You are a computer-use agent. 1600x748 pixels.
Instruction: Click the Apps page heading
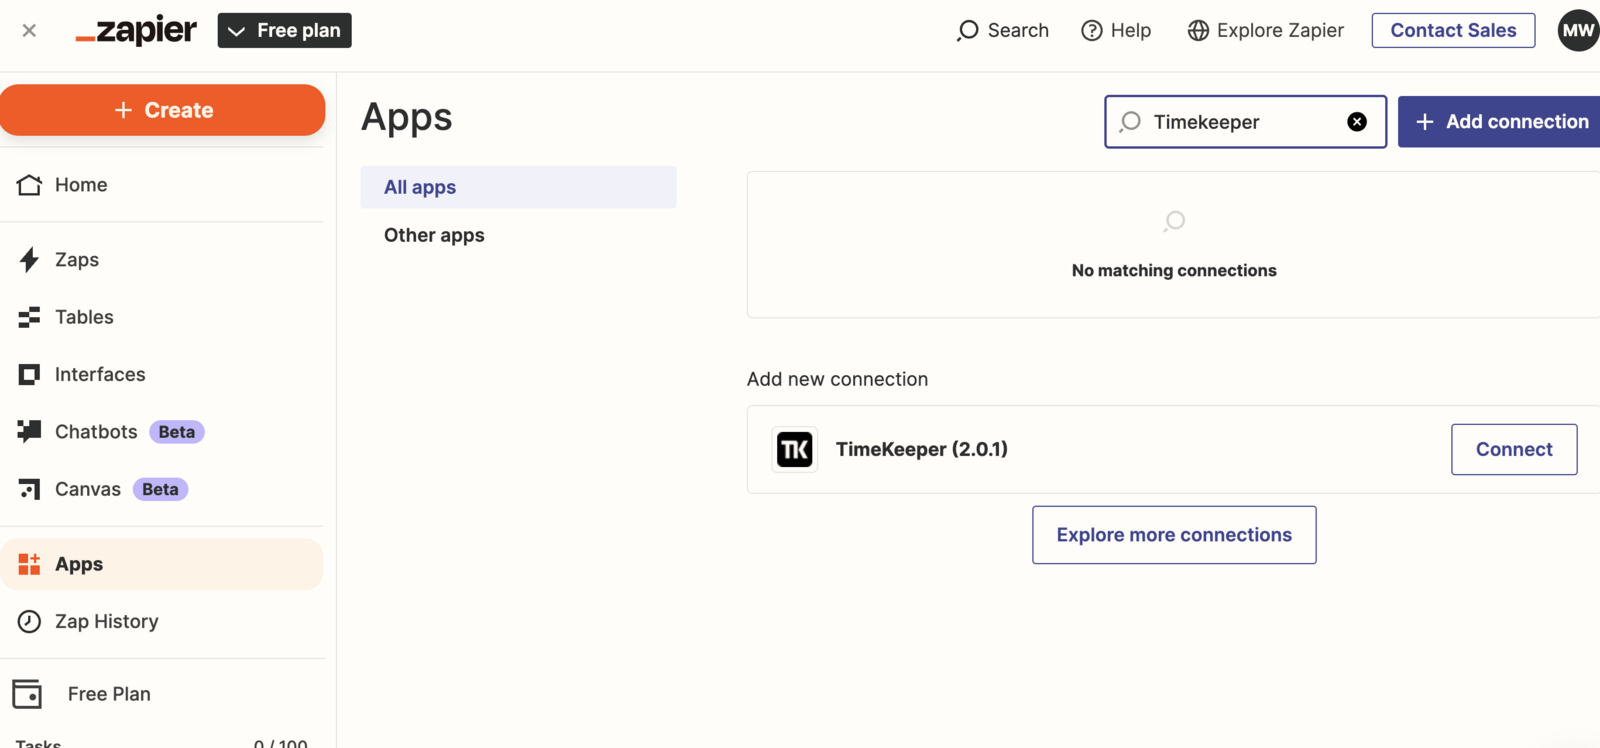coord(407,118)
